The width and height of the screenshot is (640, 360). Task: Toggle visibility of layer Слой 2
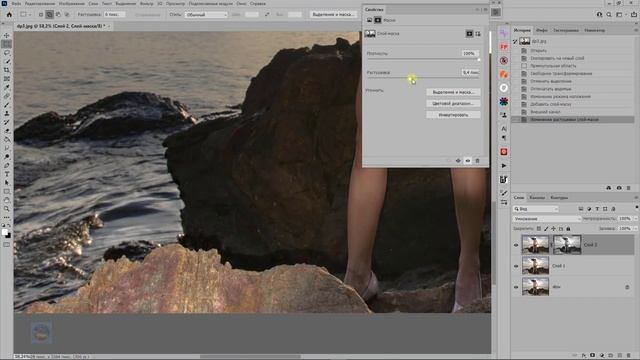[x=516, y=245]
